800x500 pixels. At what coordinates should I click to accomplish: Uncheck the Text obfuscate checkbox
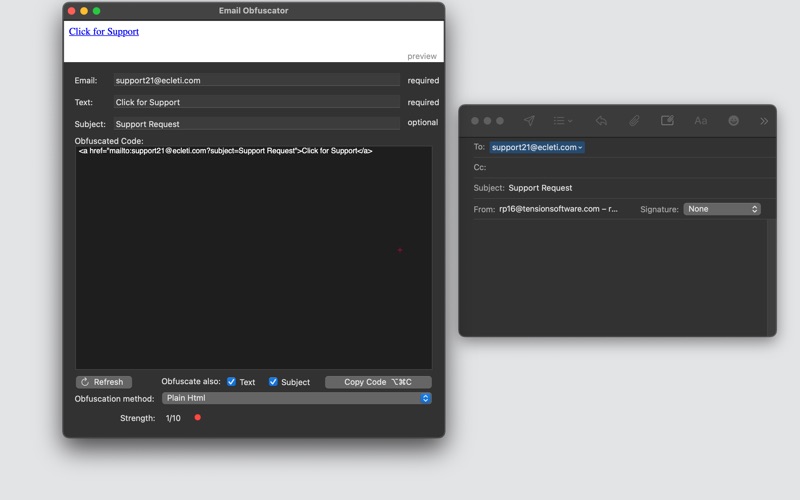(232, 382)
